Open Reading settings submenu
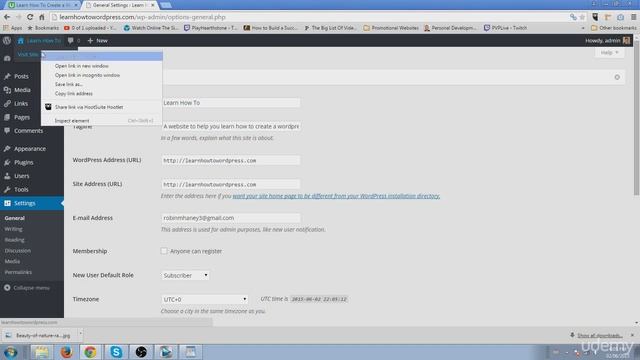This screenshot has height=360, width=640. (15, 240)
